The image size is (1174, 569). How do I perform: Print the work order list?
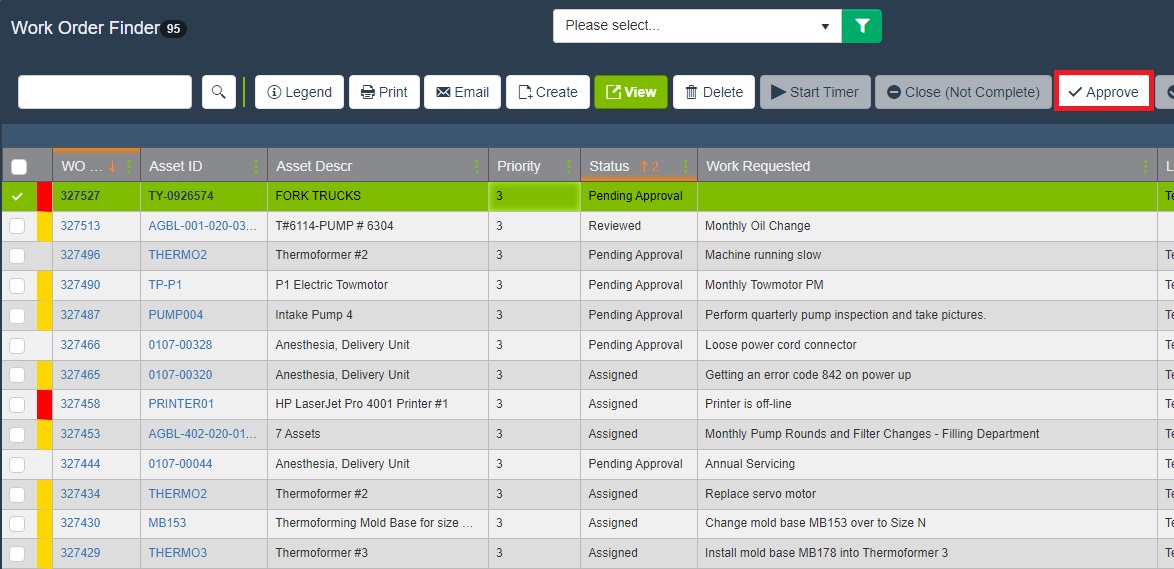pyautogui.click(x=384, y=92)
